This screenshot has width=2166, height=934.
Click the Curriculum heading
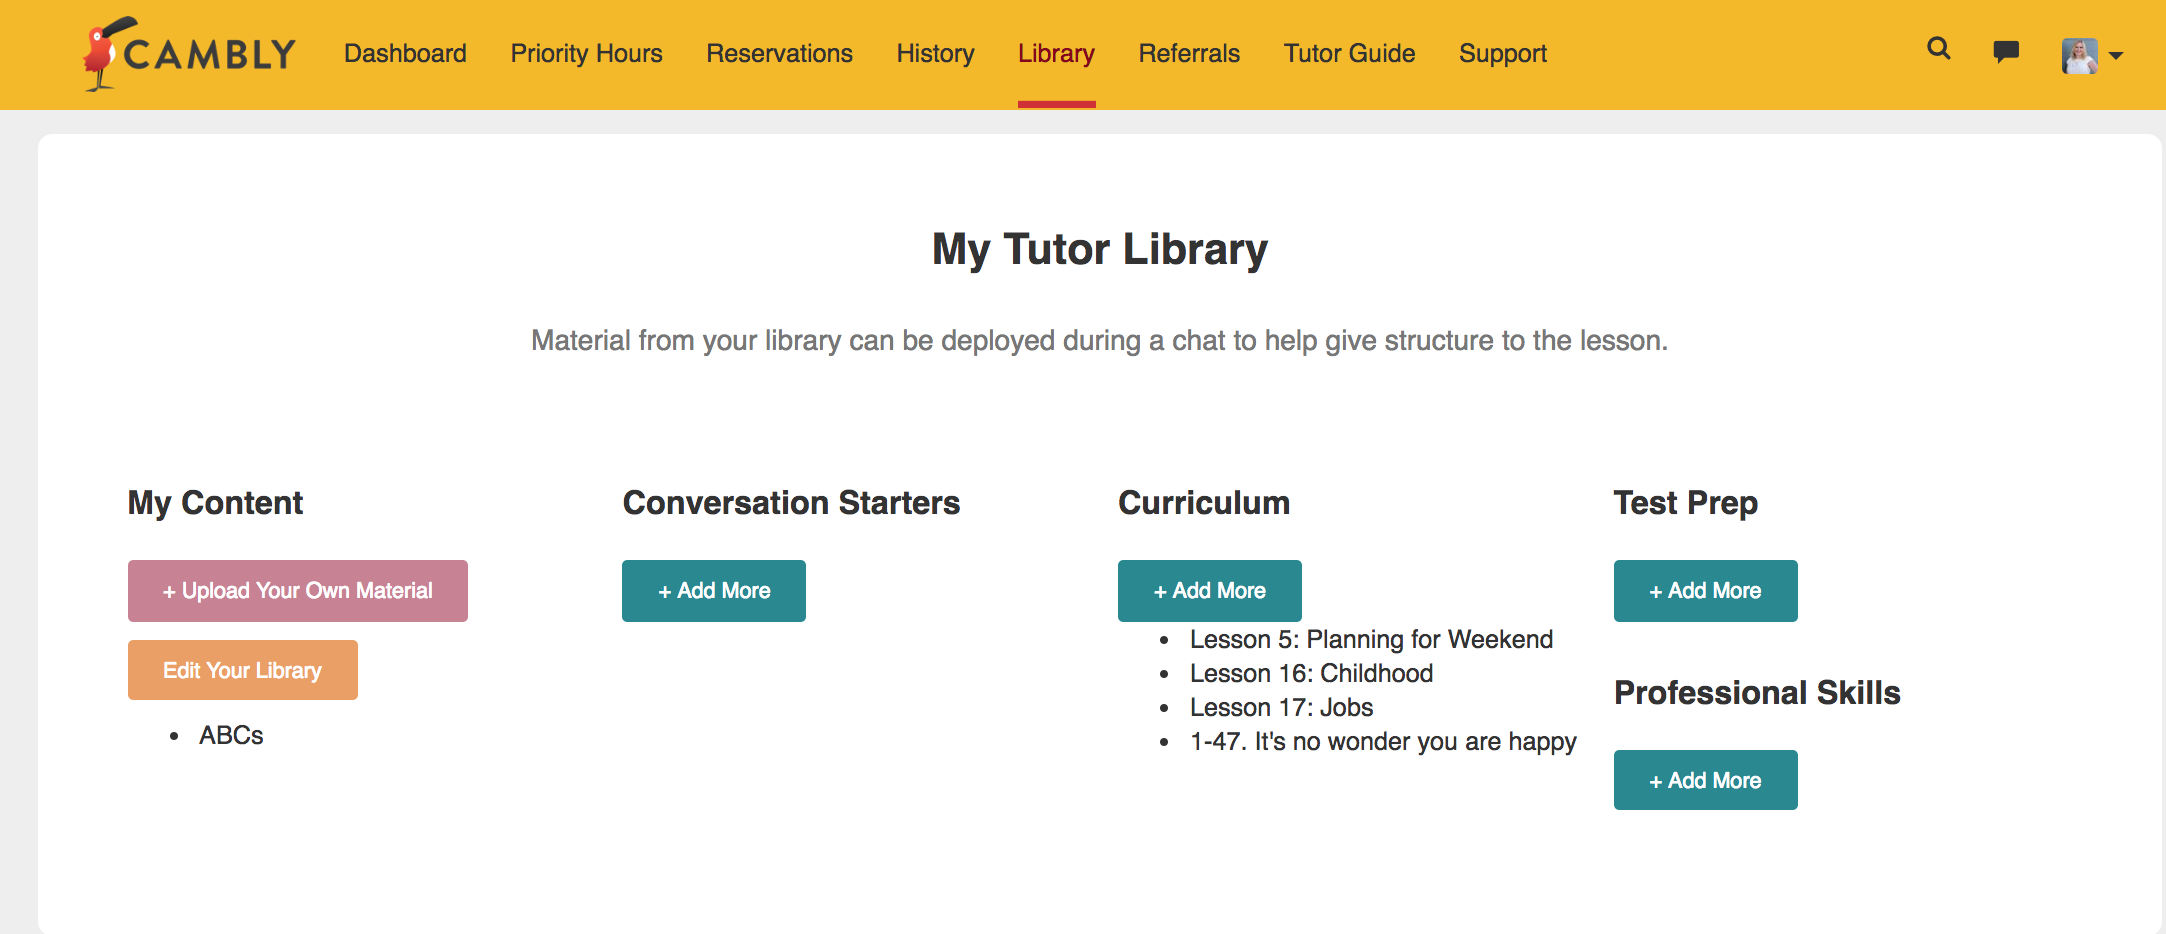tap(1204, 503)
